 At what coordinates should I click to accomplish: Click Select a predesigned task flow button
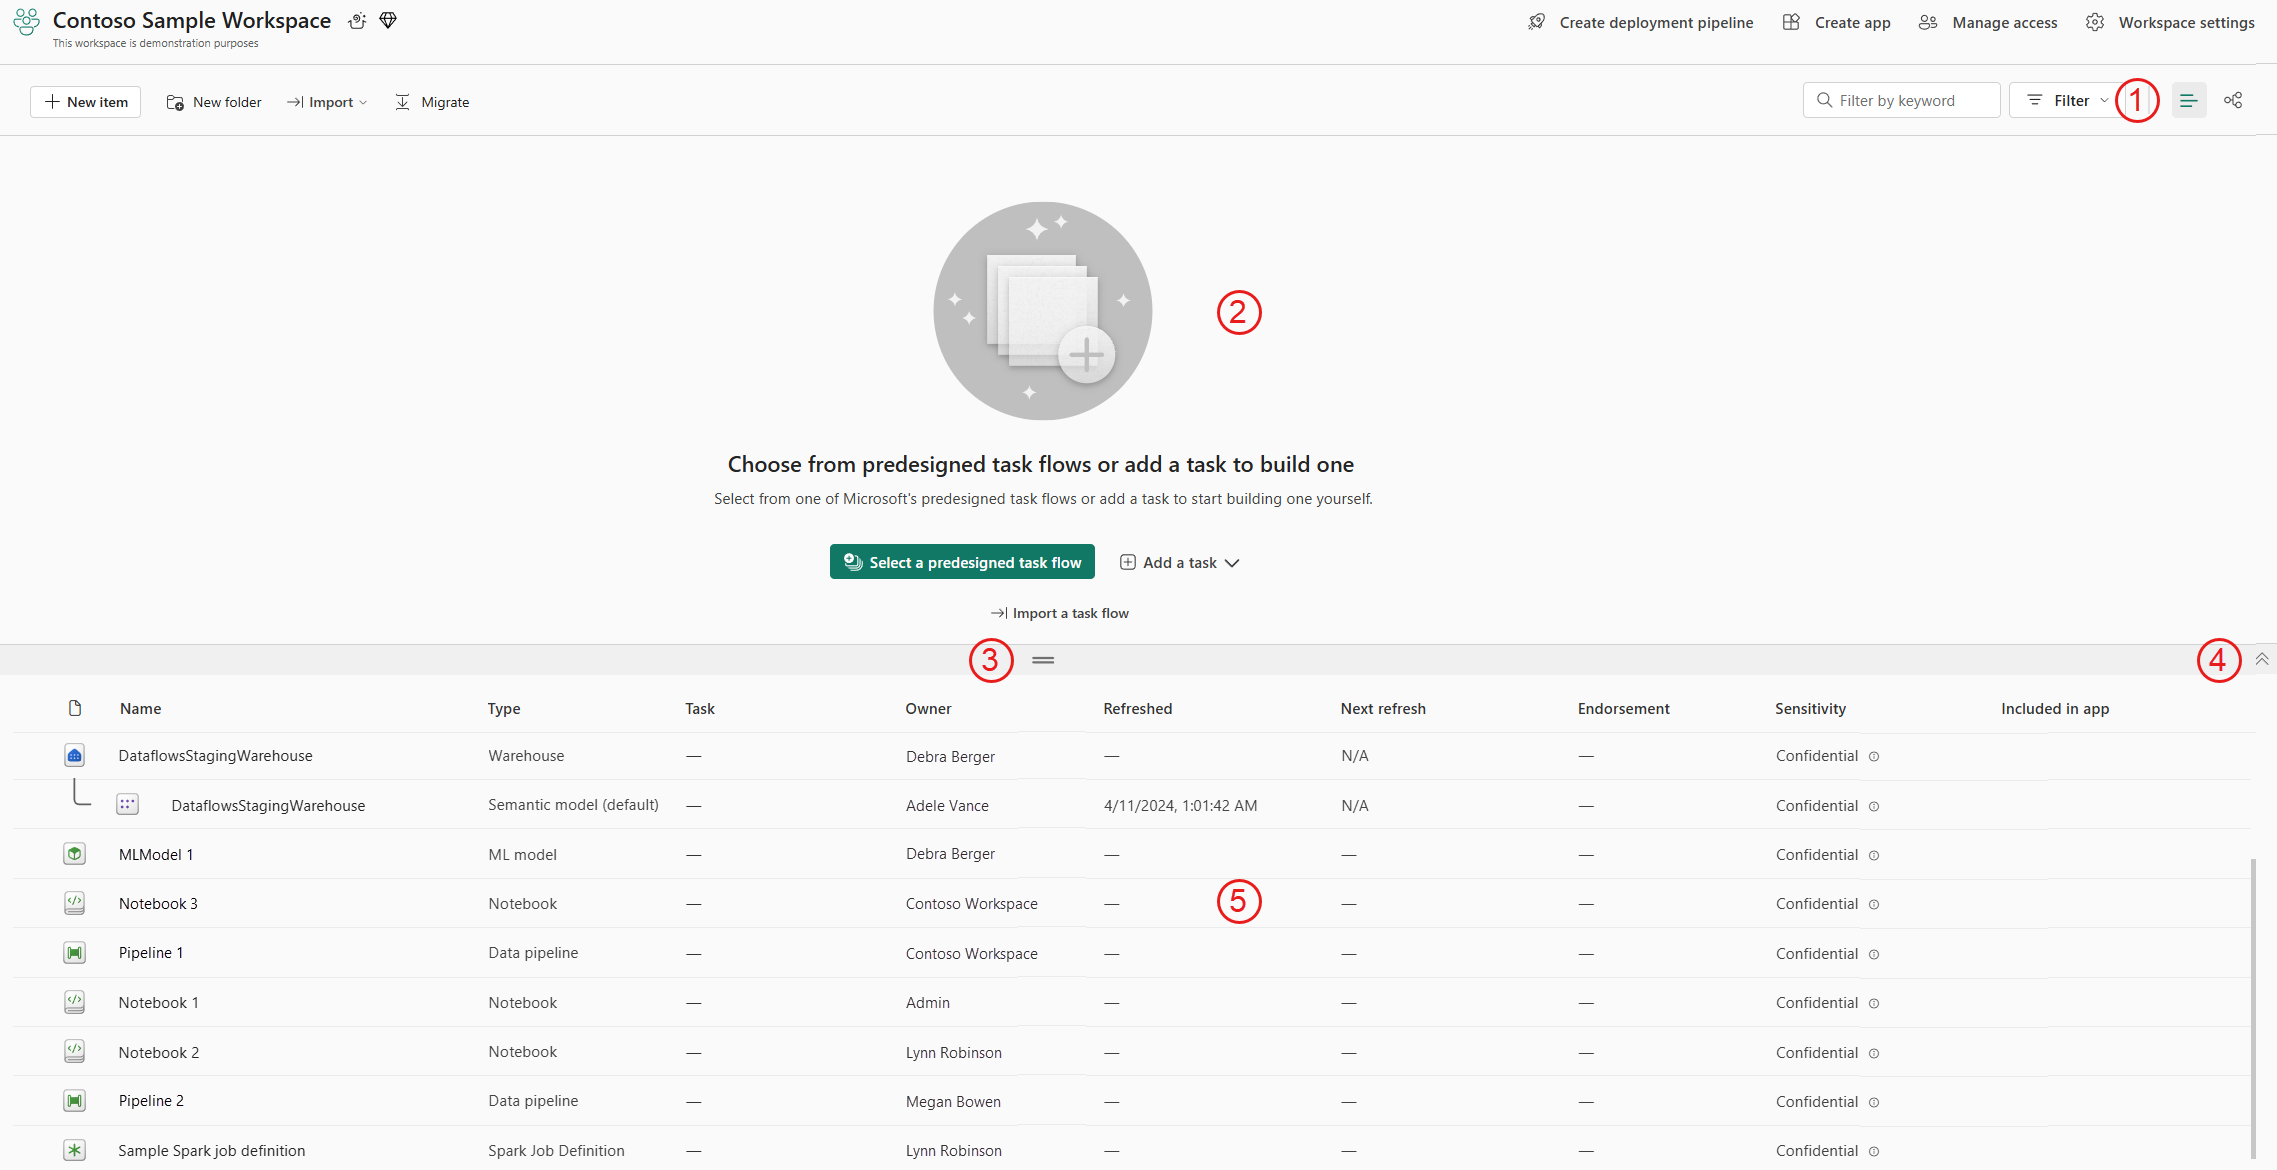(x=962, y=562)
